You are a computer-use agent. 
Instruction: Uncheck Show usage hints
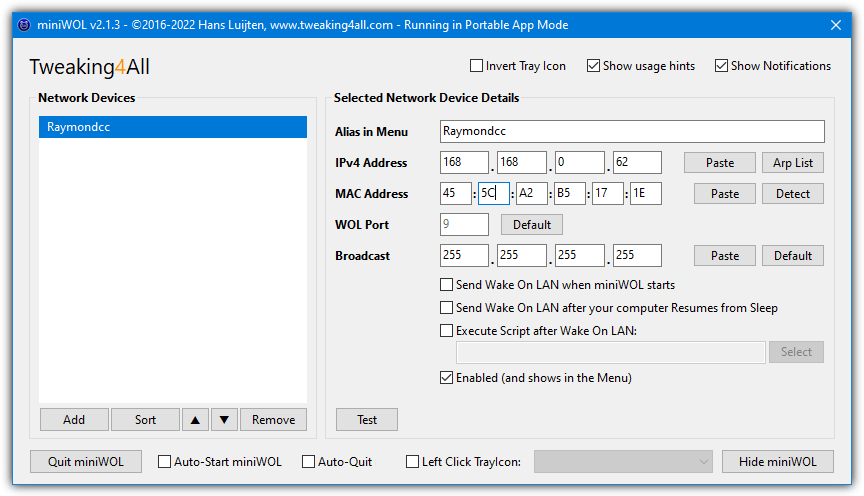click(593, 66)
